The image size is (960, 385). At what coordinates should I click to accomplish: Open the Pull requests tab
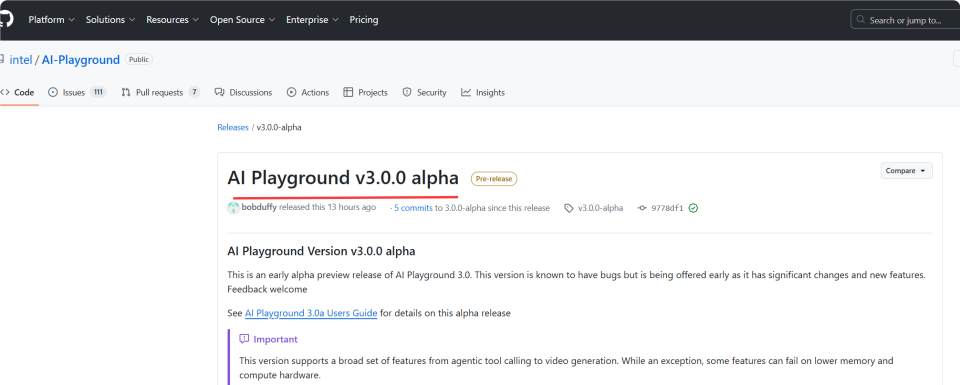pos(160,92)
